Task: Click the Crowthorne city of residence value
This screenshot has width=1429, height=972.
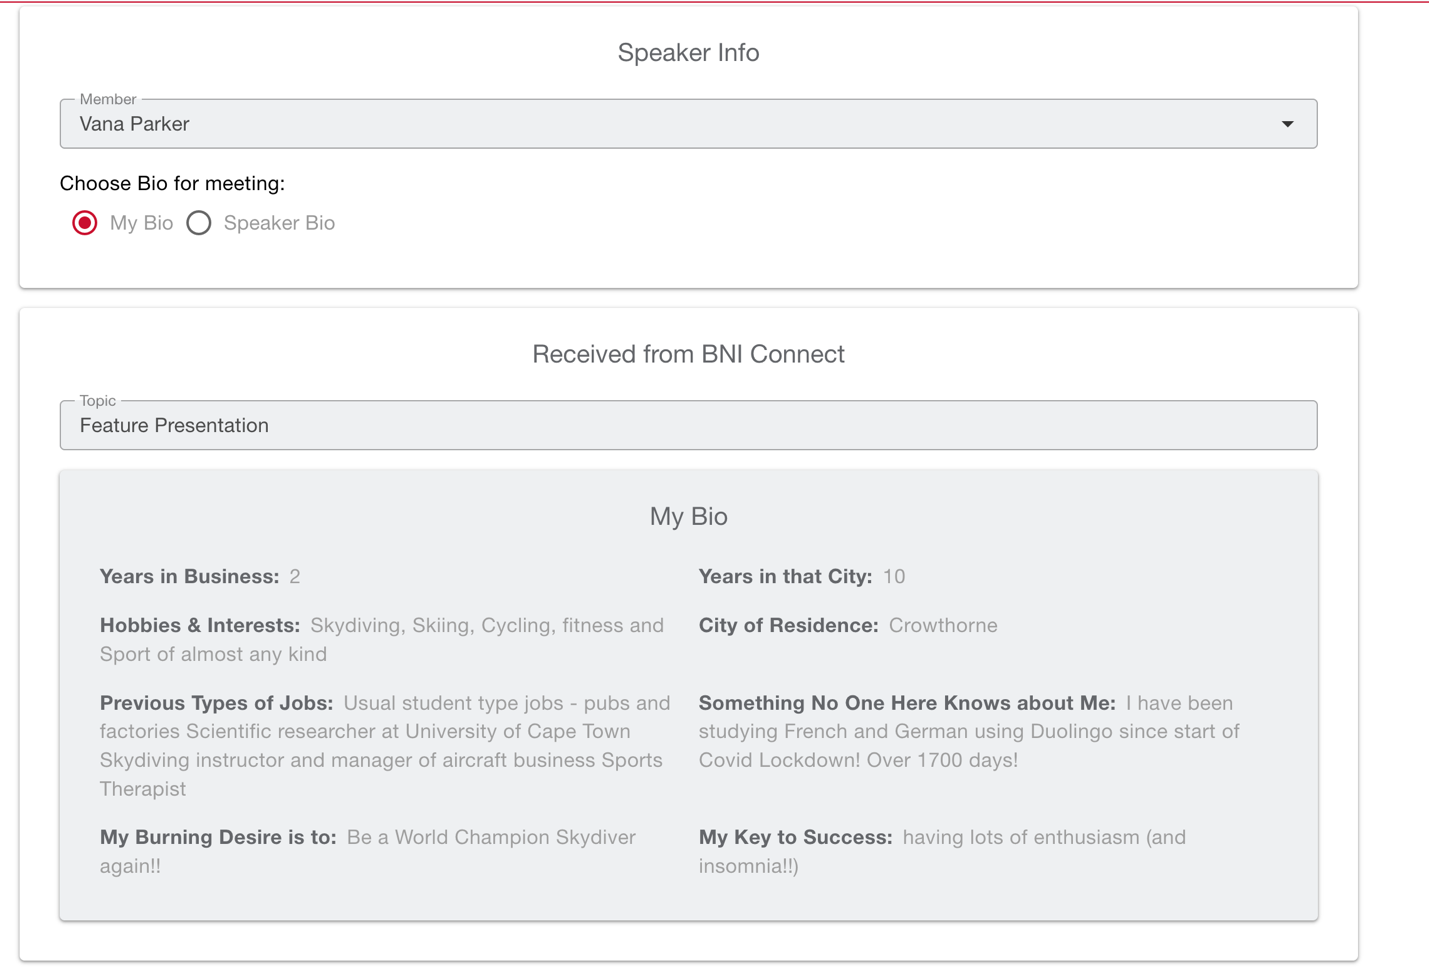Action: point(943,625)
